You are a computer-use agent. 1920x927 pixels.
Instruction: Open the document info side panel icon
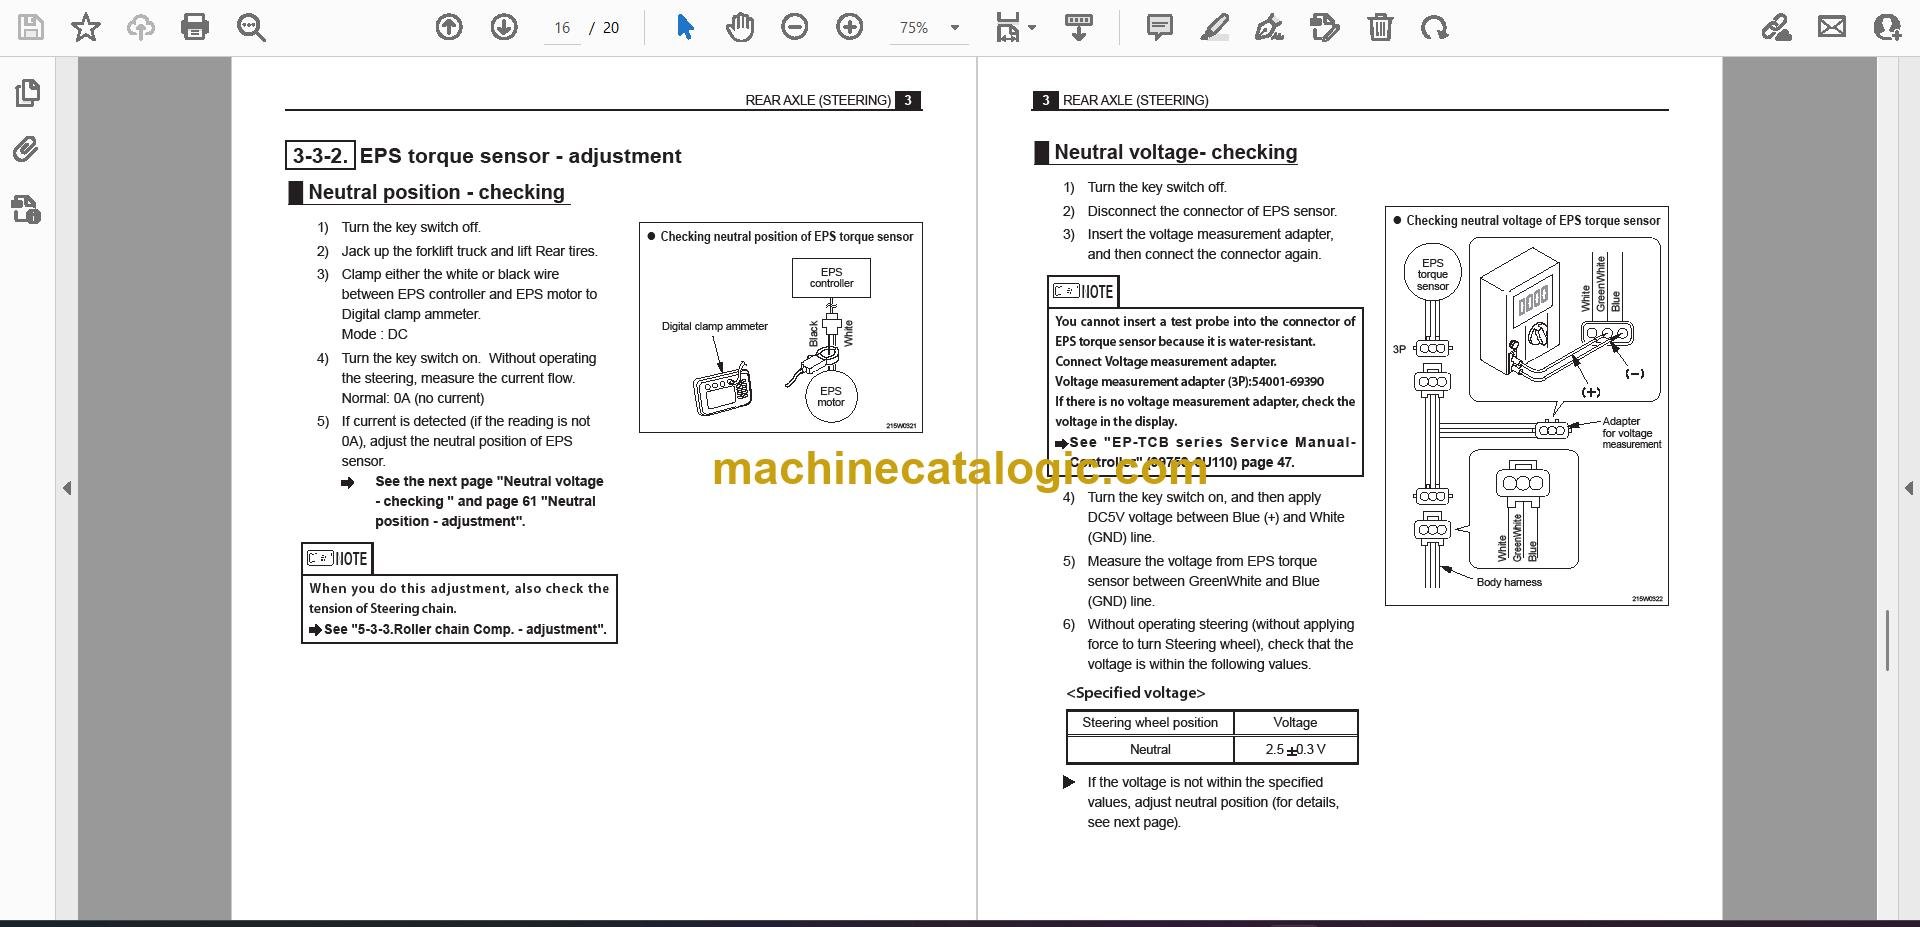(27, 209)
